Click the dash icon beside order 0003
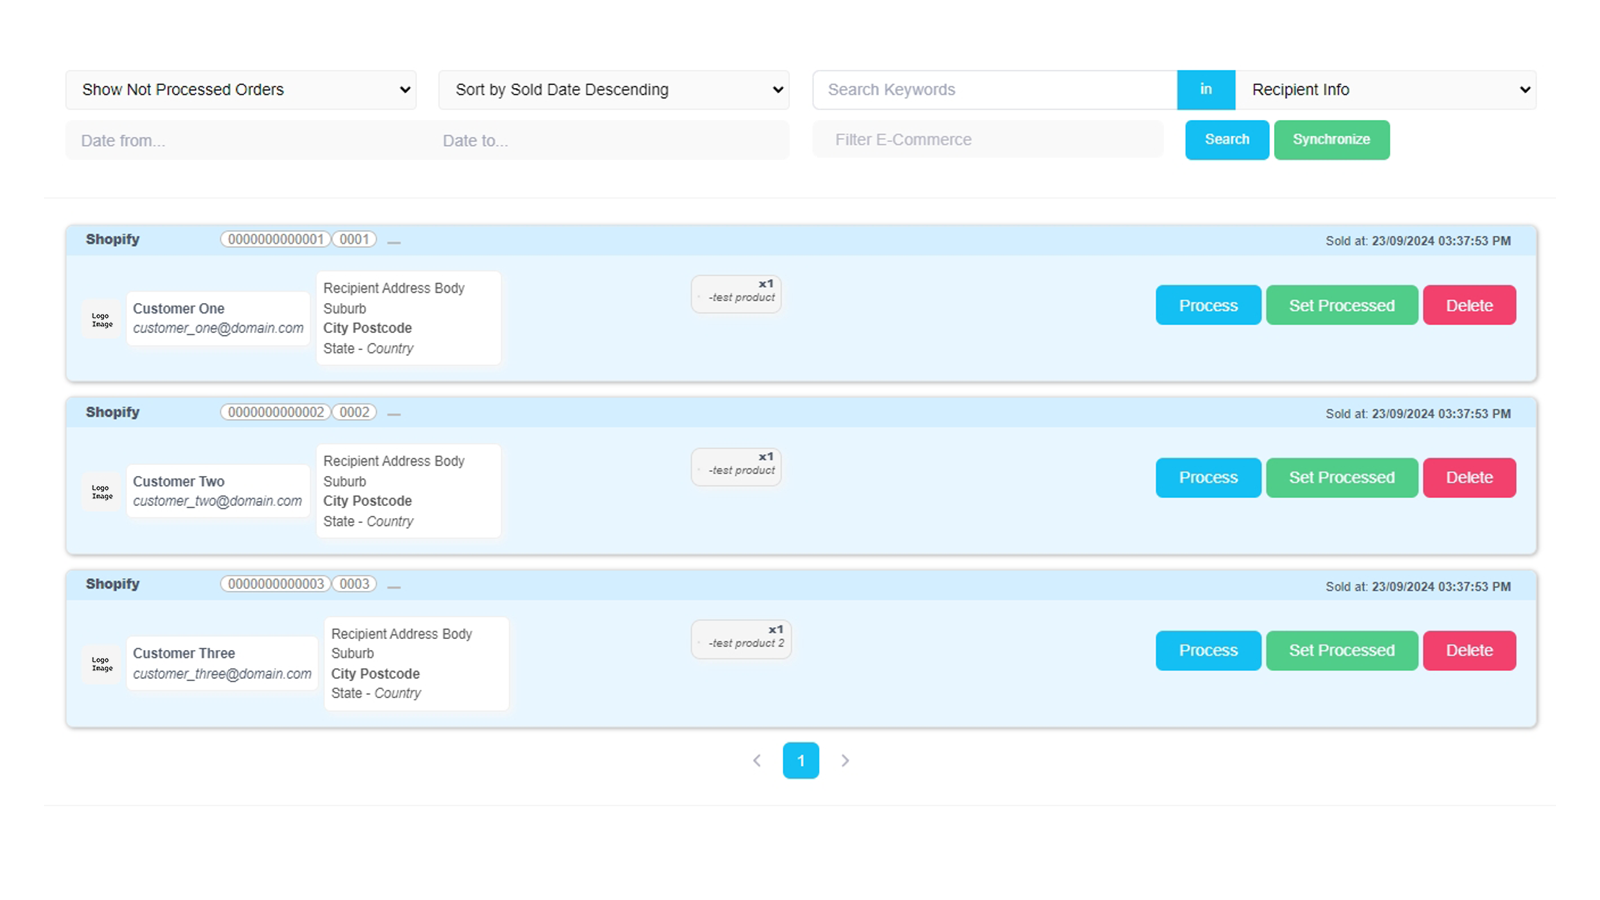1600x900 pixels. (x=394, y=587)
